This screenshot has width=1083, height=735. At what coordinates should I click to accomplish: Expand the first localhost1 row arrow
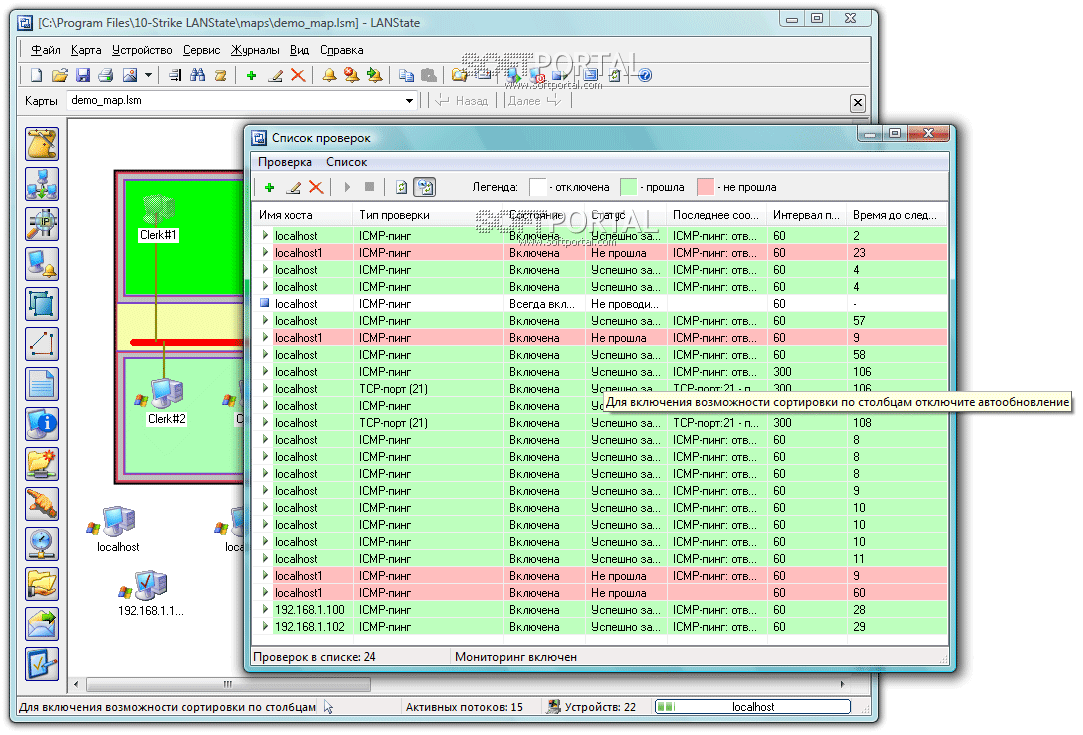click(265, 253)
